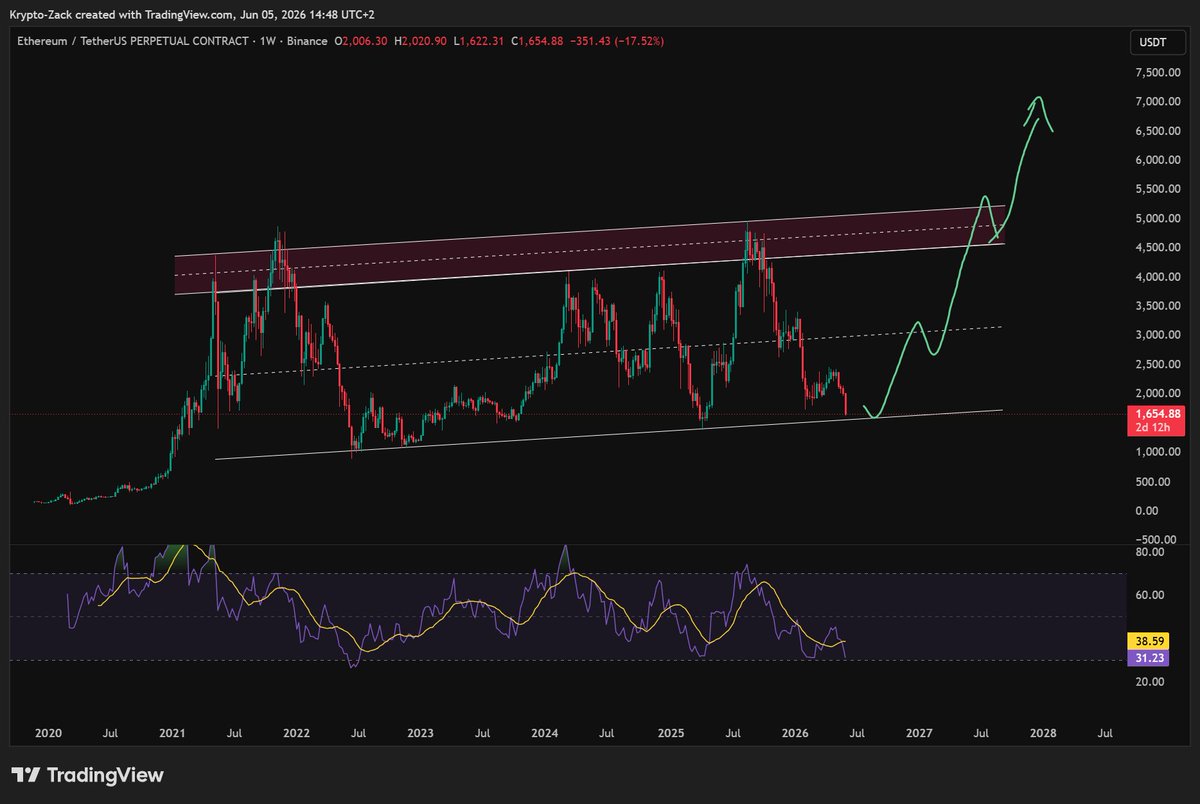The image size is (1200, 804).
Task: Click the 2023 label on time axis
Action: [x=420, y=733]
